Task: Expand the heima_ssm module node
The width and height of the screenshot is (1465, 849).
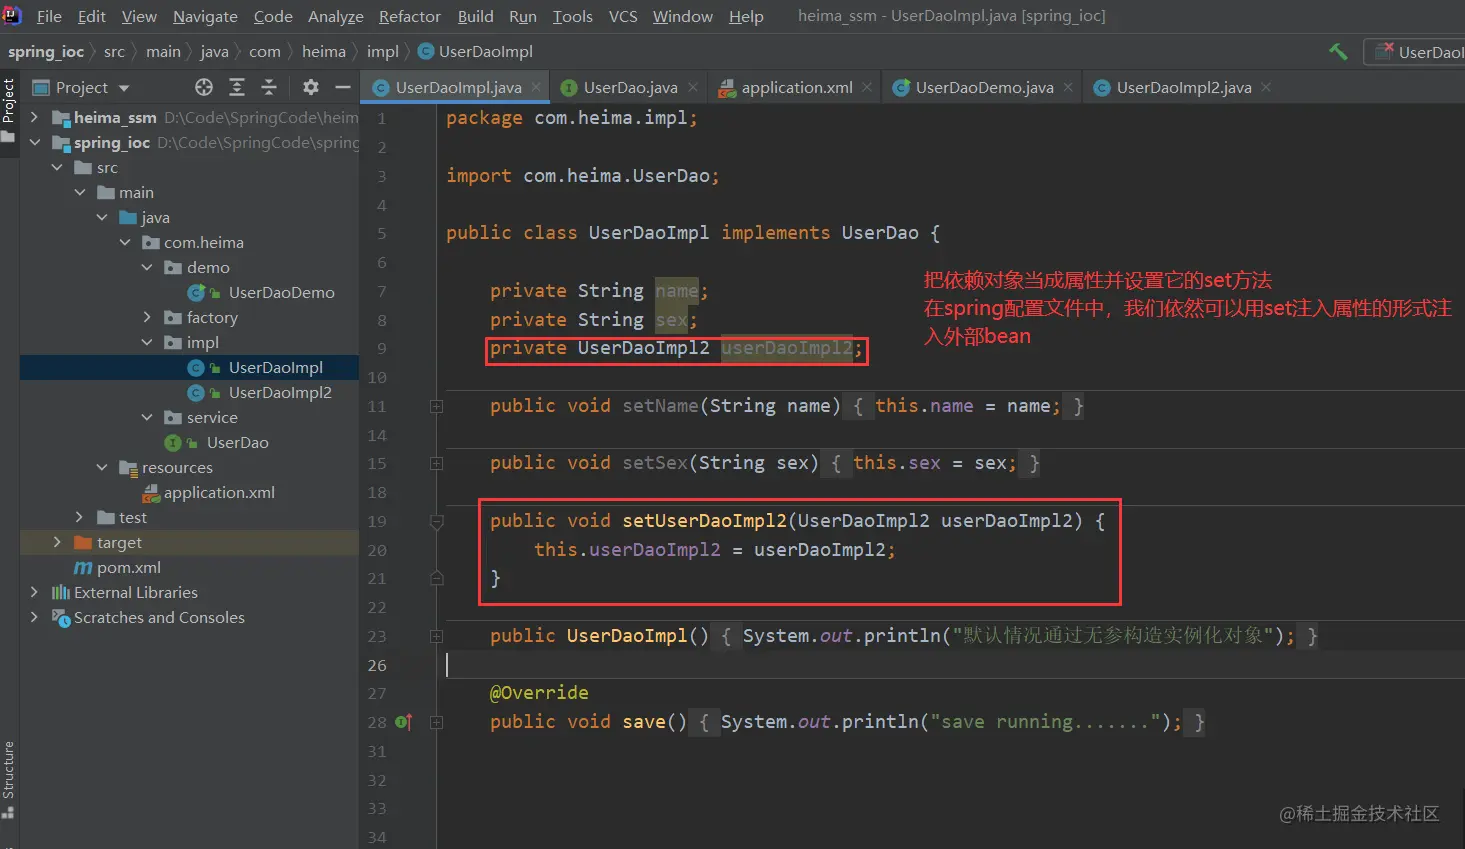Action: click(35, 117)
